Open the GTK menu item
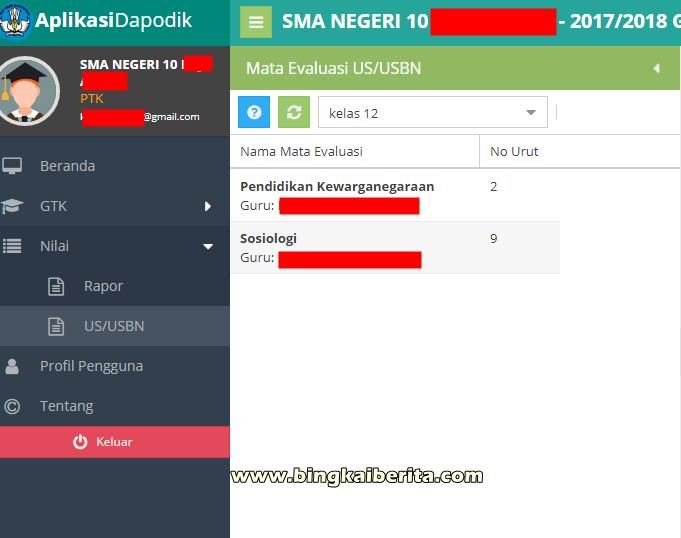The height and width of the screenshot is (538, 681). [x=115, y=206]
